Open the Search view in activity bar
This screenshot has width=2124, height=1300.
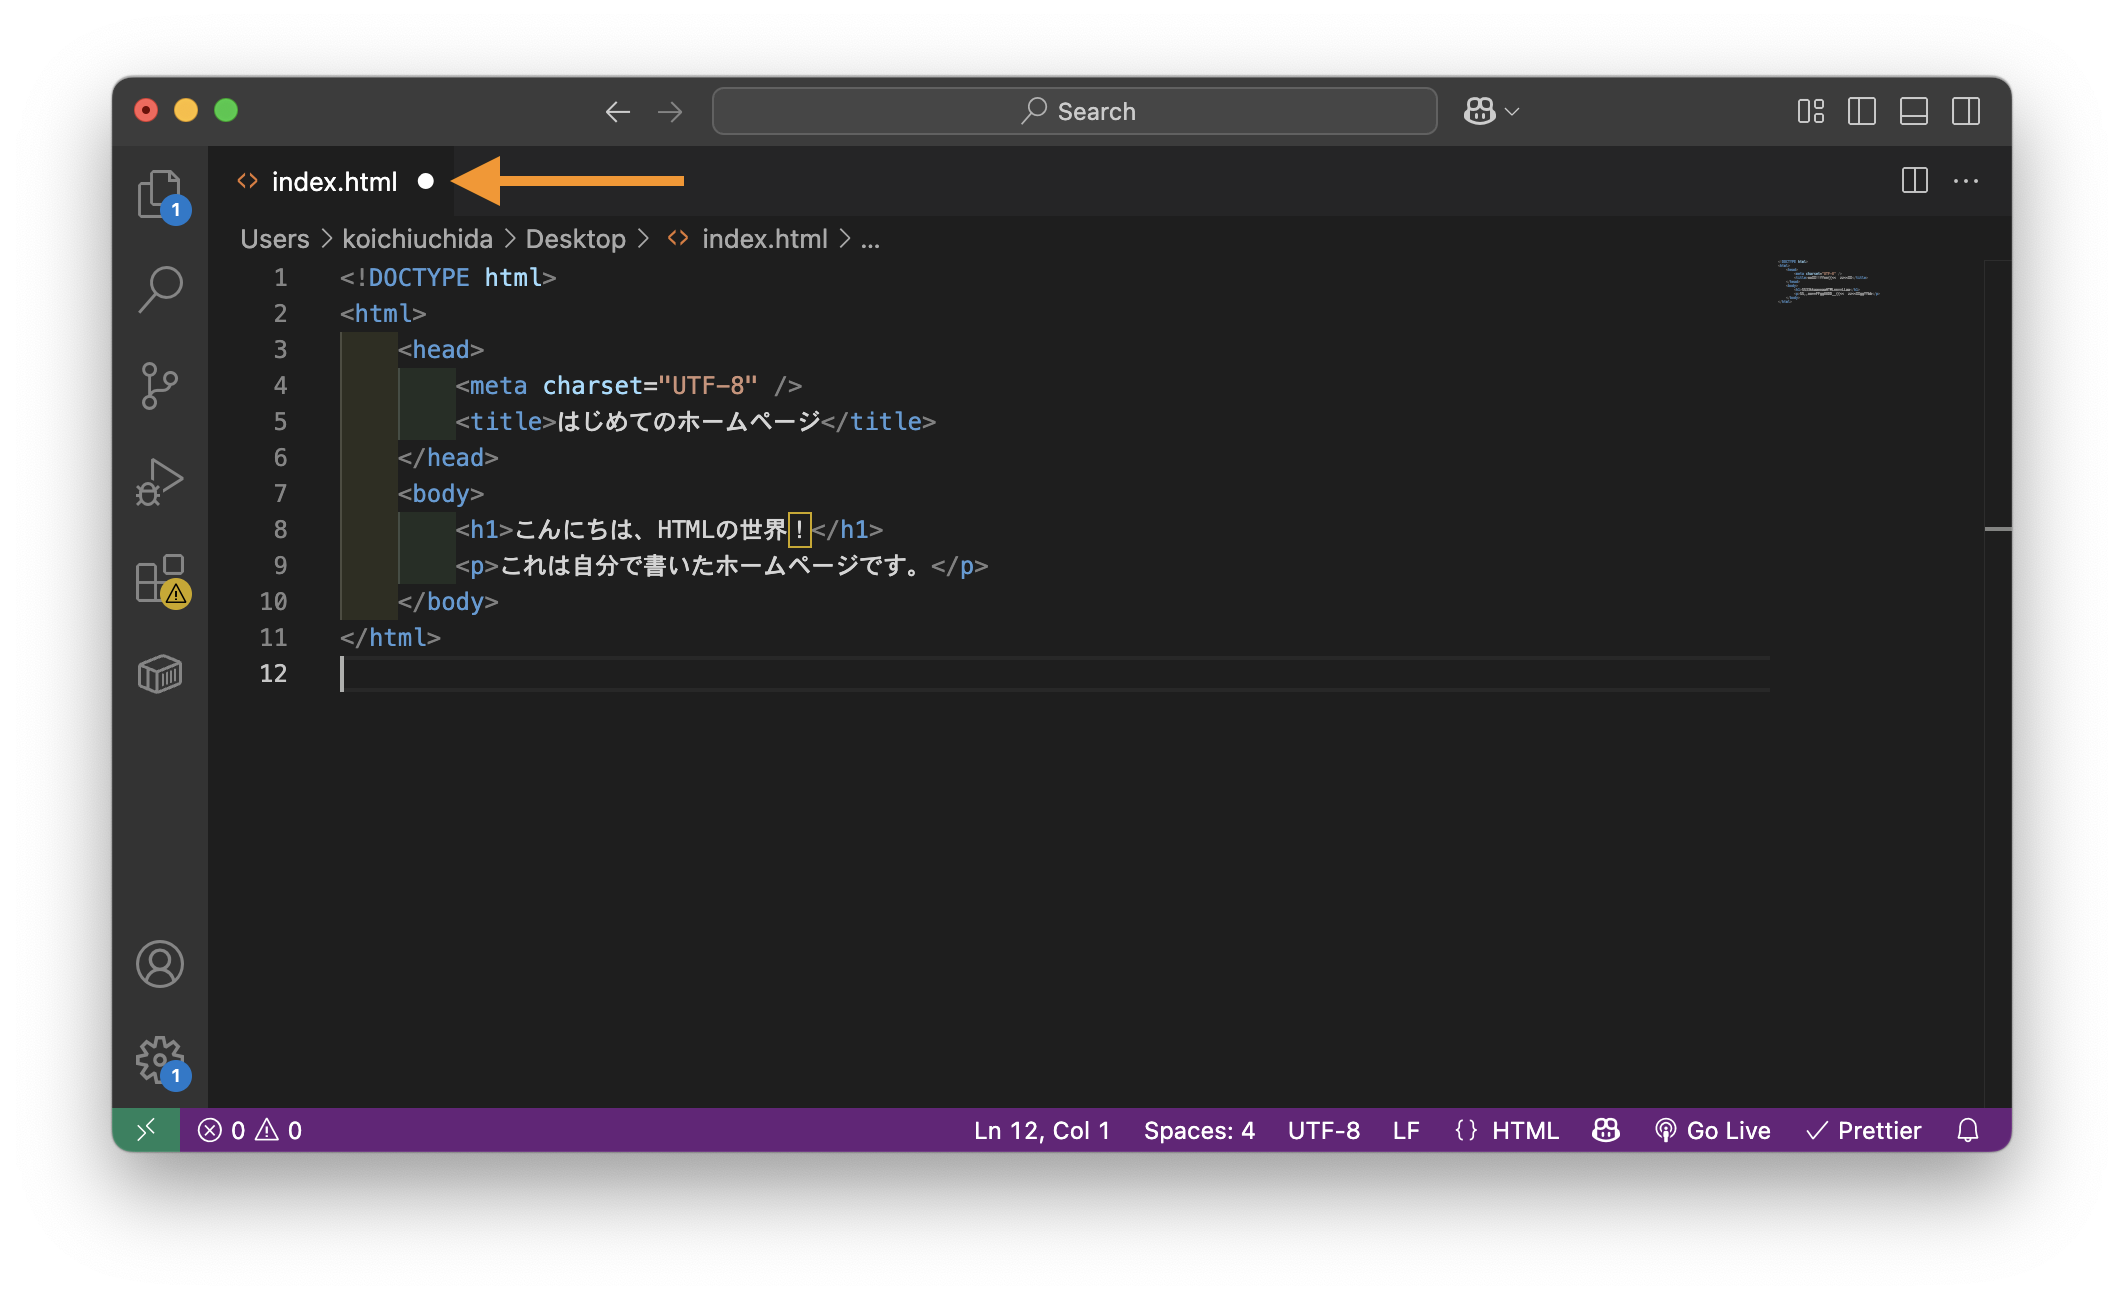pos(160,289)
